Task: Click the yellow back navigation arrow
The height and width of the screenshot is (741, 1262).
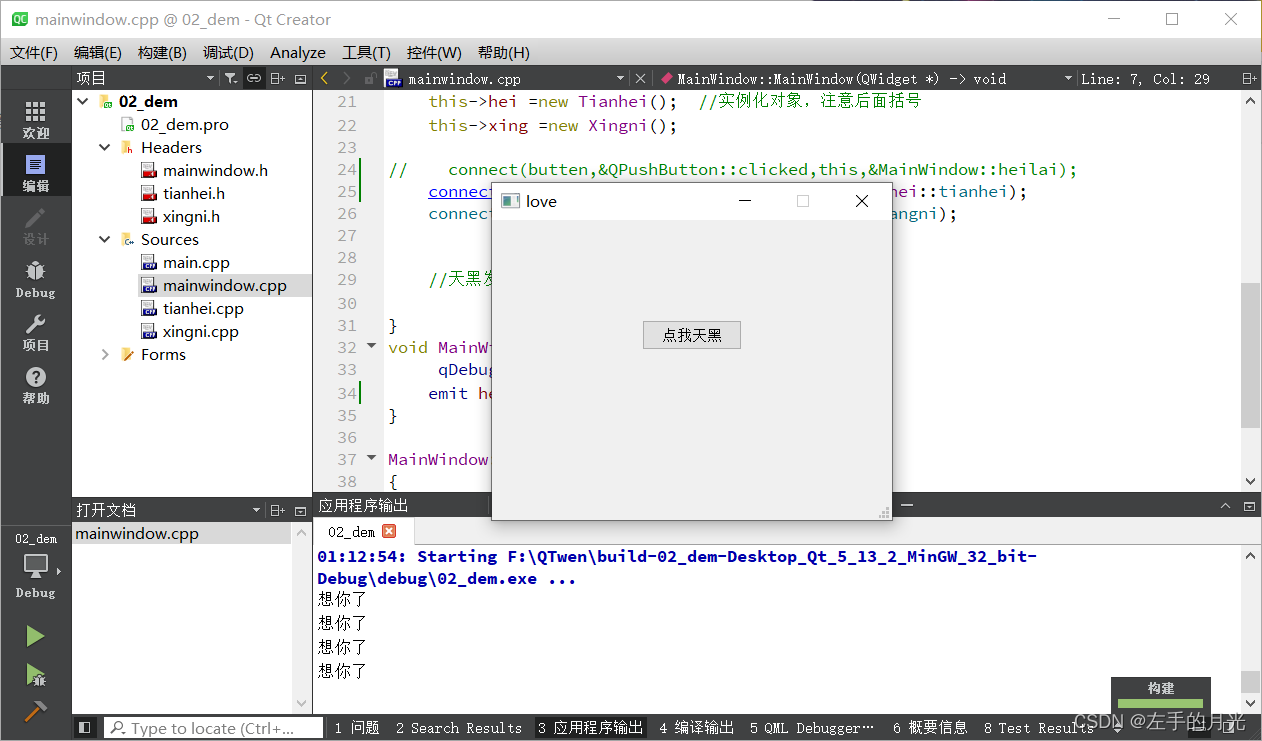Action: 324,78
